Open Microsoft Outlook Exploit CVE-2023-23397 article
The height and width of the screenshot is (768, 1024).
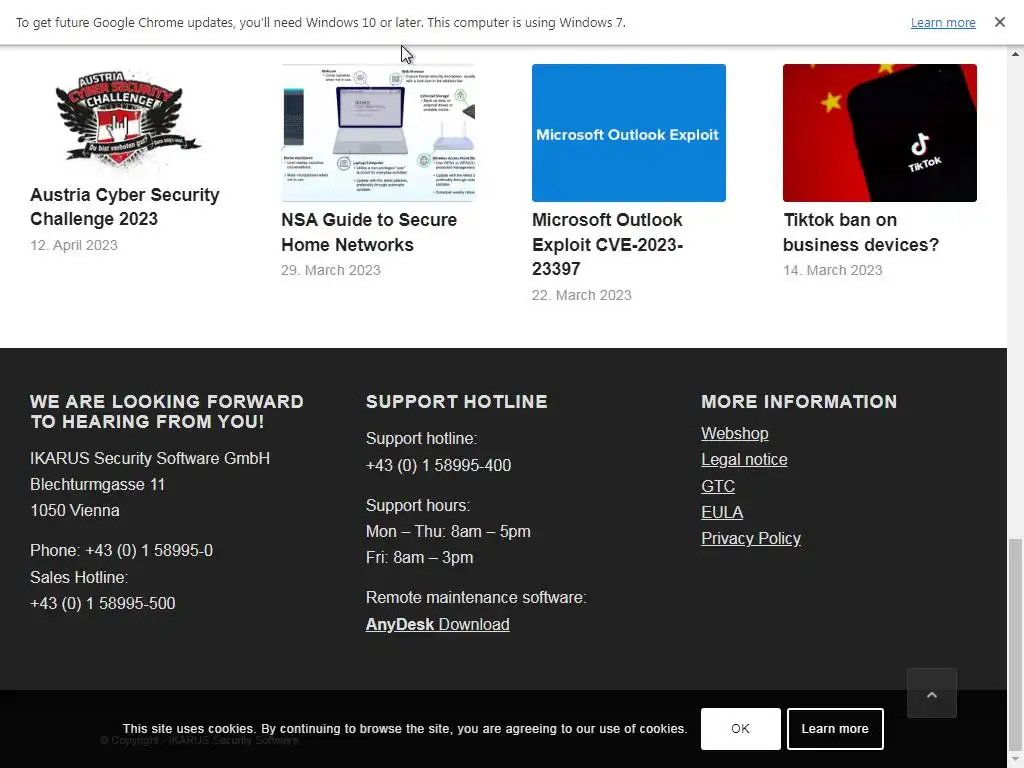pyautogui.click(x=607, y=244)
